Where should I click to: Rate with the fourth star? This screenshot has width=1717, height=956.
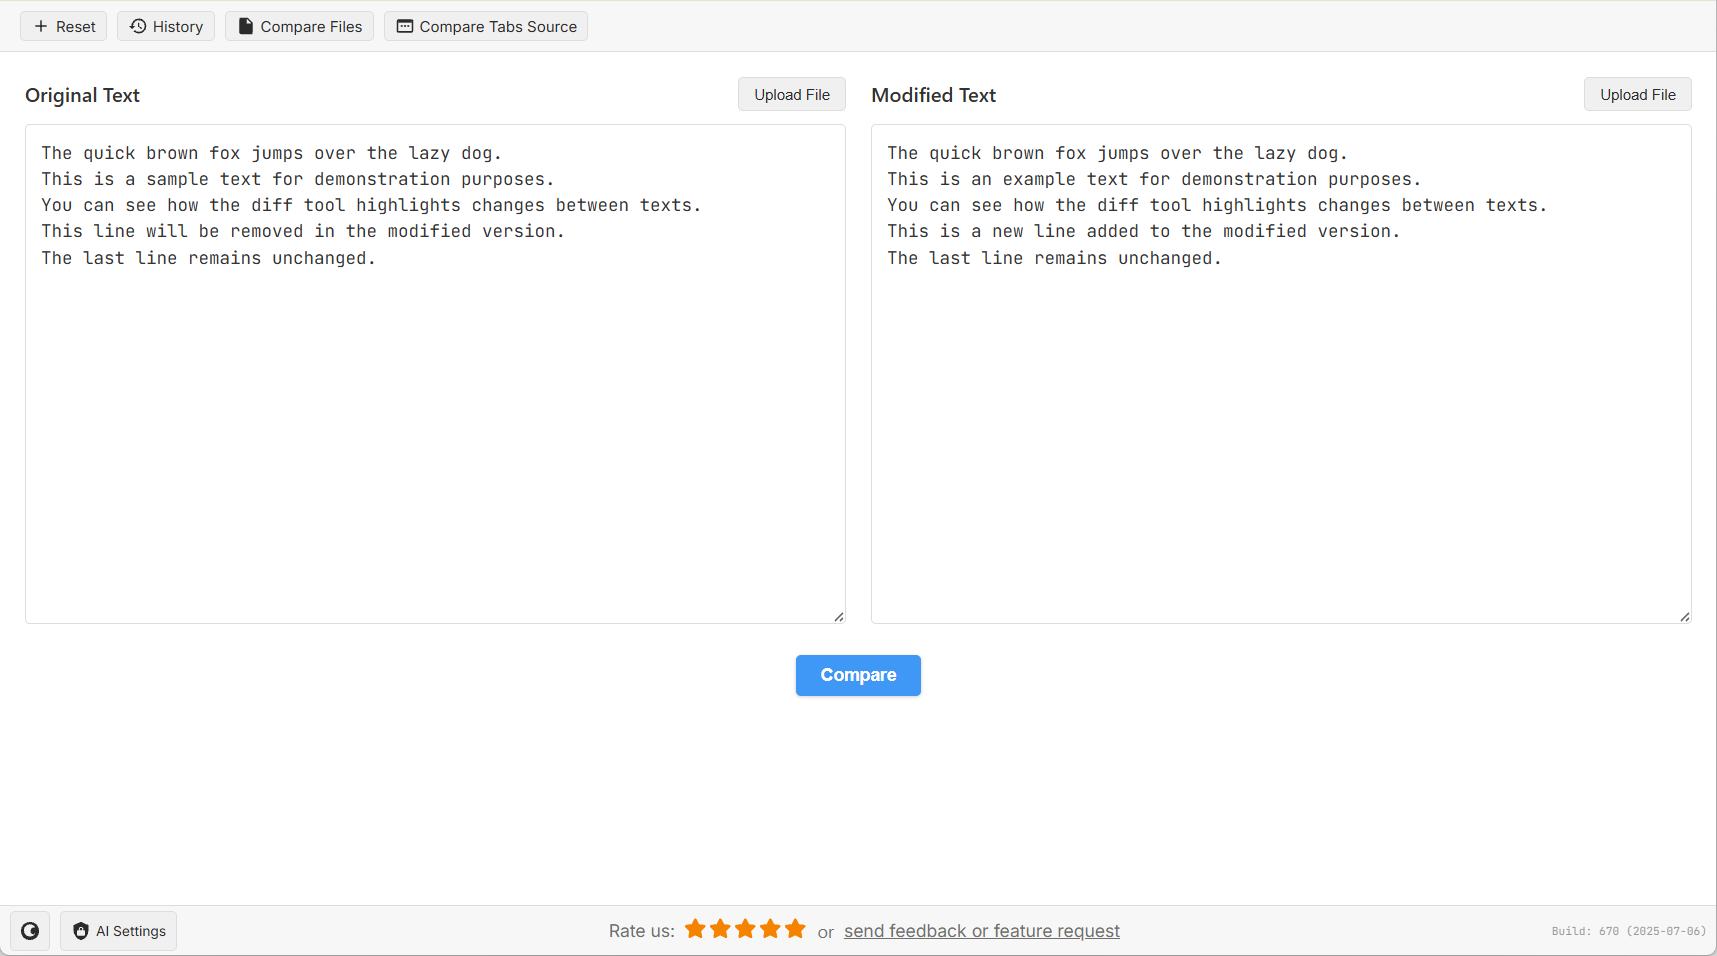click(x=770, y=929)
